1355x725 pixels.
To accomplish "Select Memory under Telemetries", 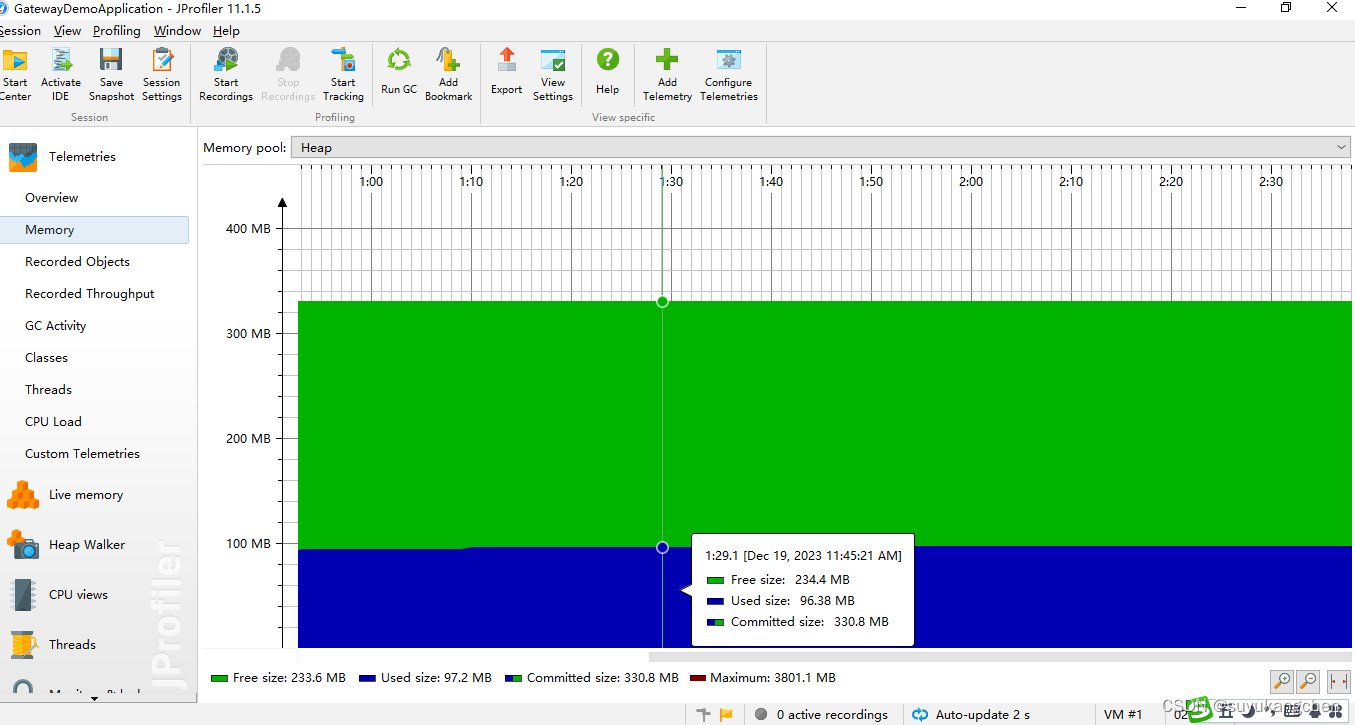I will (94, 230).
